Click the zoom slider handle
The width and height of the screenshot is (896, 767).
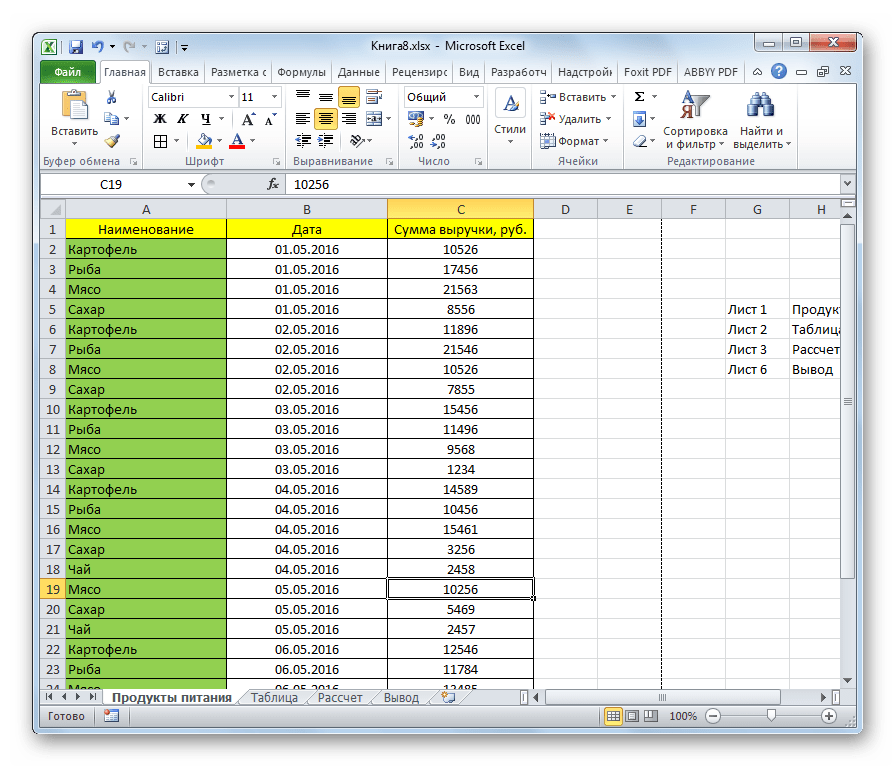[770, 716]
